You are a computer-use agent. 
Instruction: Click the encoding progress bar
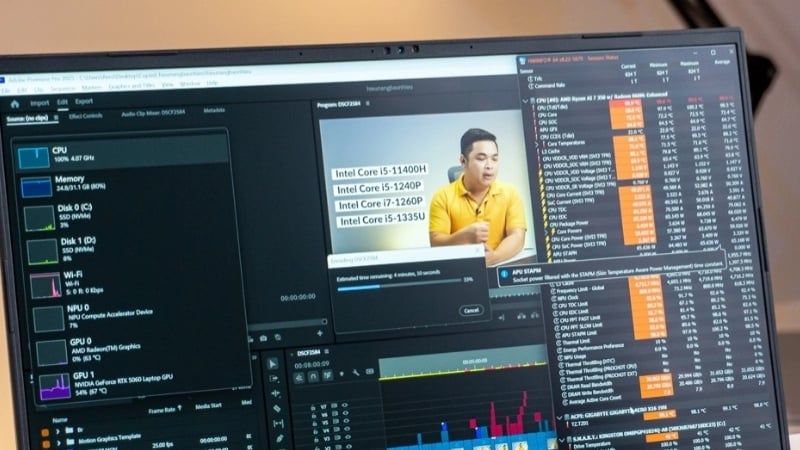[399, 285]
